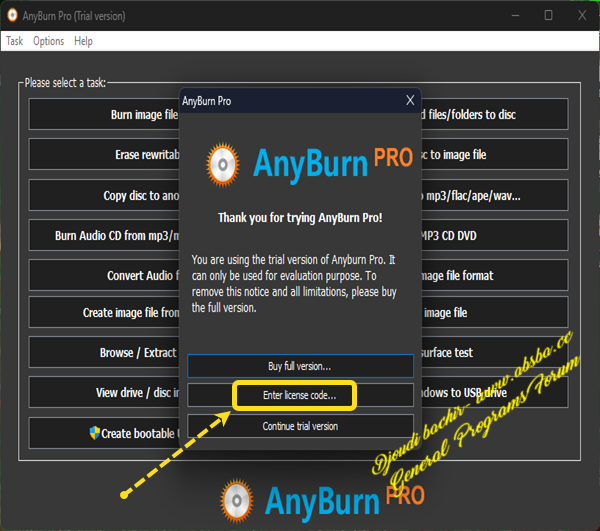The image size is (600, 531).
Task: Open the Help menu
Action: pos(83,41)
